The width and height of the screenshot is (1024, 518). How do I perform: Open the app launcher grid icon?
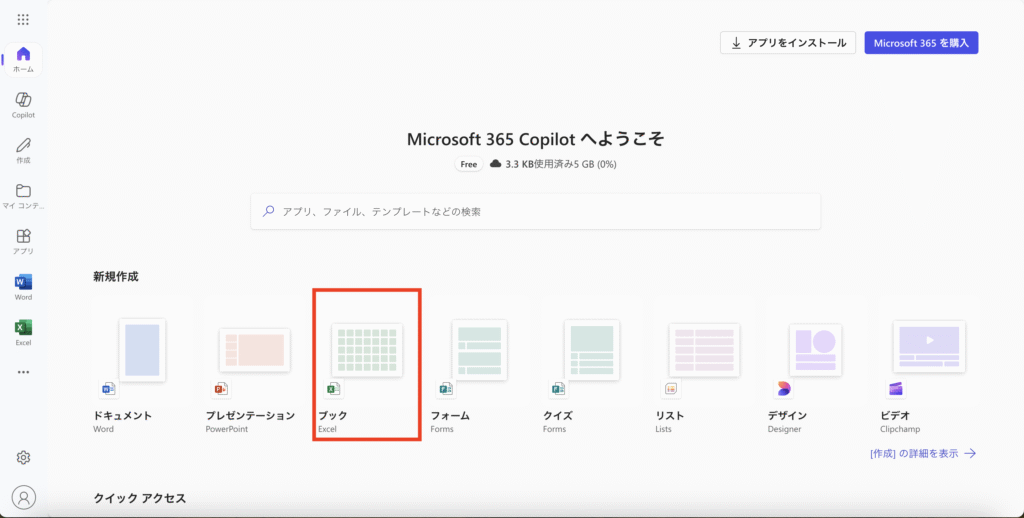click(x=23, y=20)
